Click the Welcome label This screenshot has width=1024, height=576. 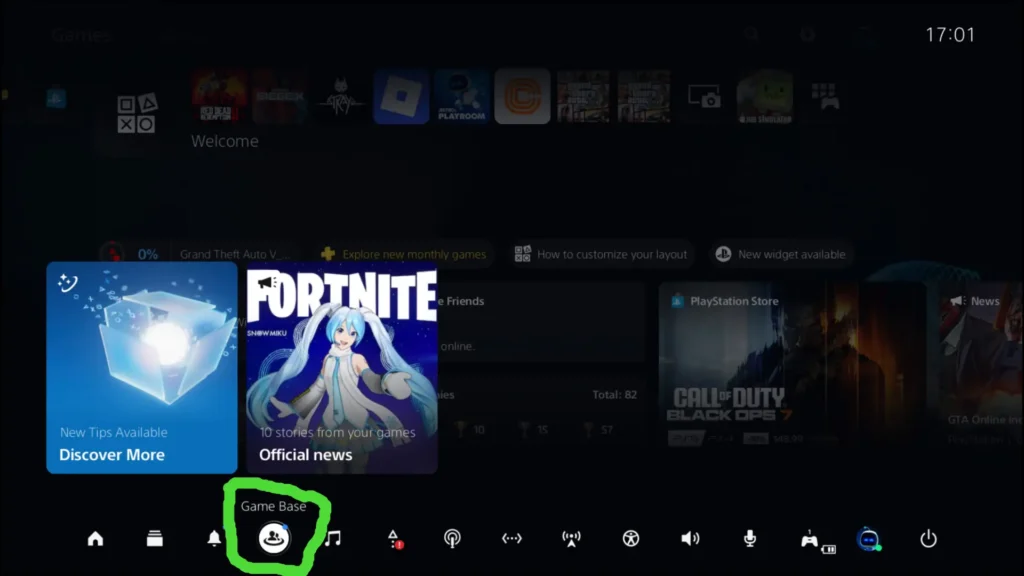[x=225, y=141]
